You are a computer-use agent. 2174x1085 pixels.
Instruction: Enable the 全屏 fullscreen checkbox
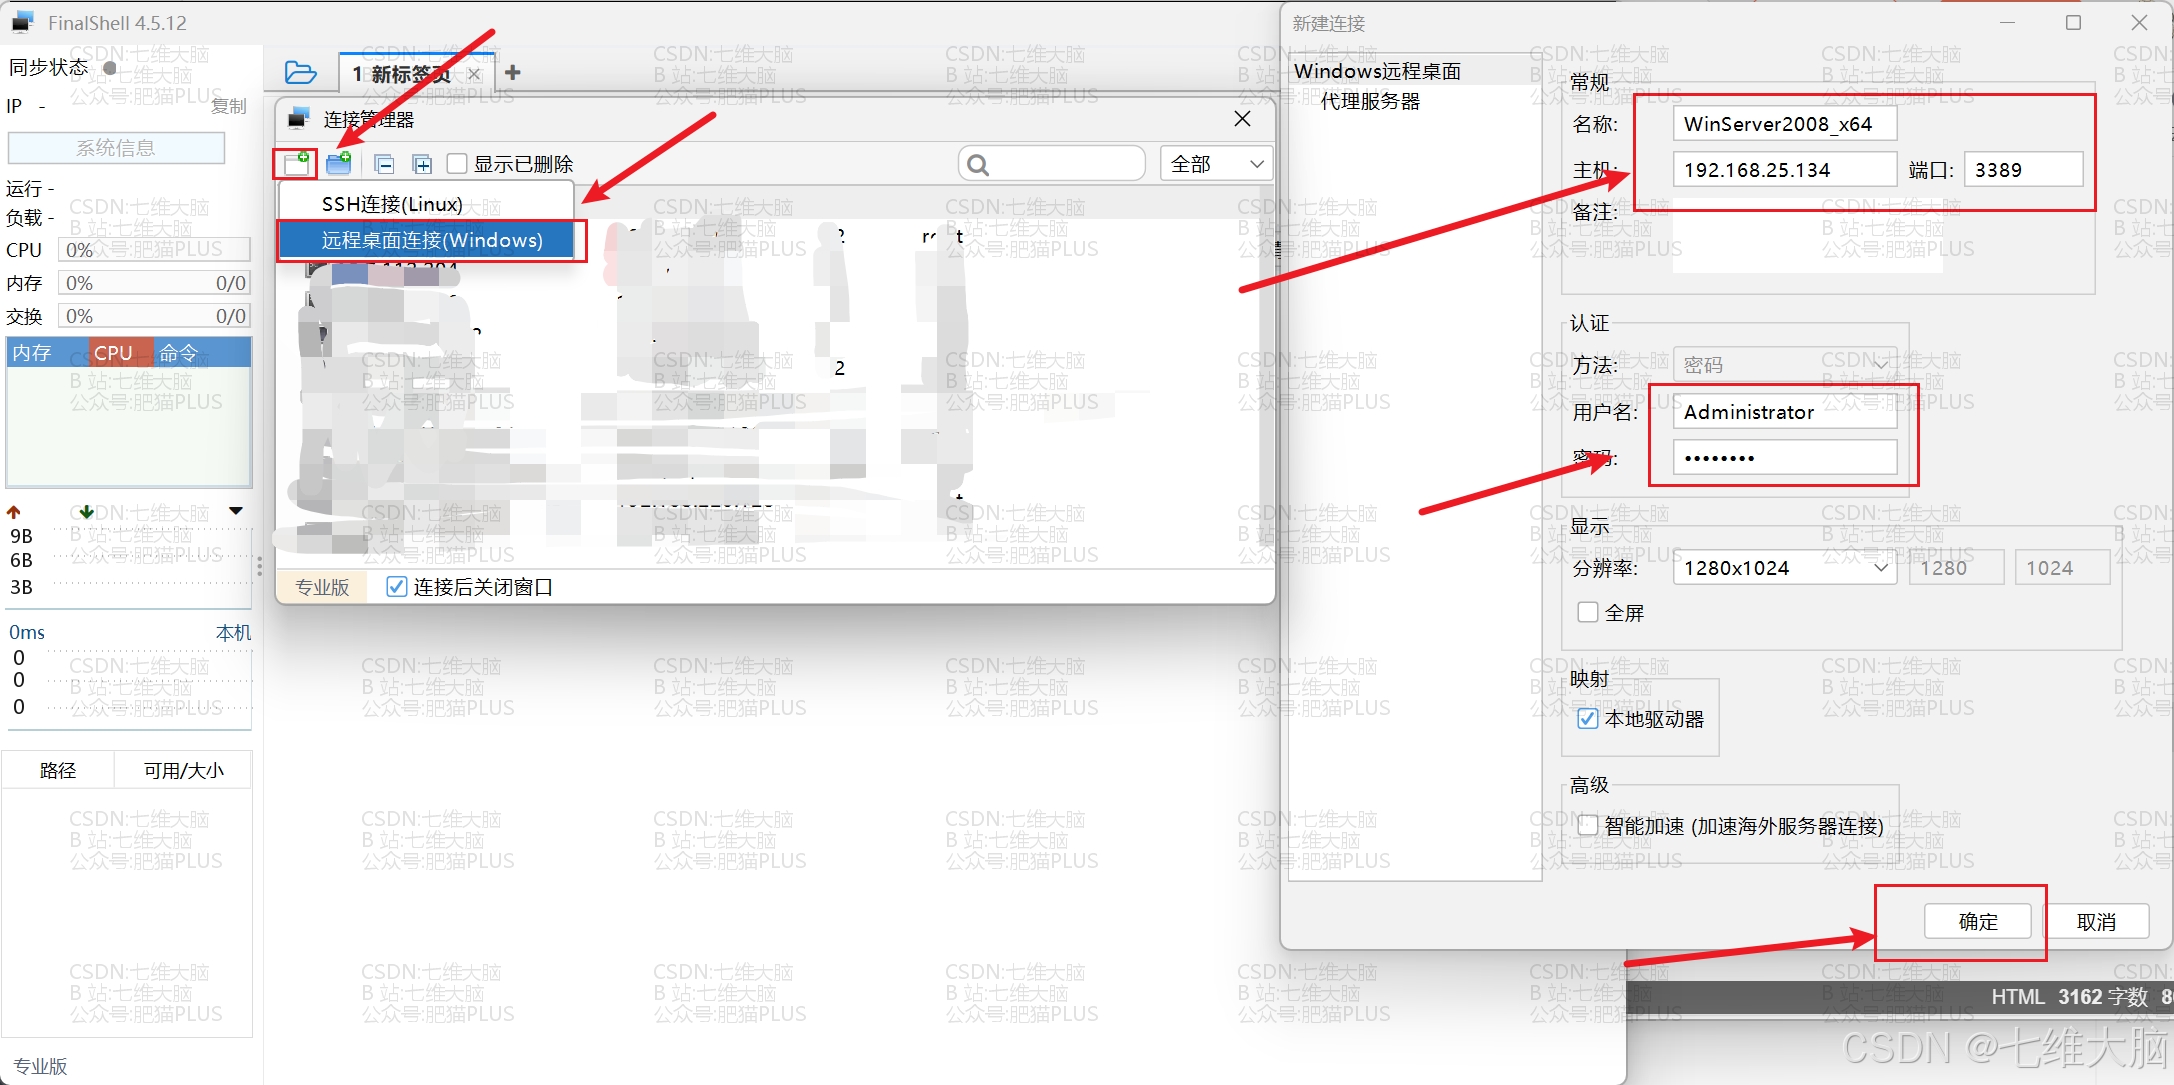tap(1587, 612)
